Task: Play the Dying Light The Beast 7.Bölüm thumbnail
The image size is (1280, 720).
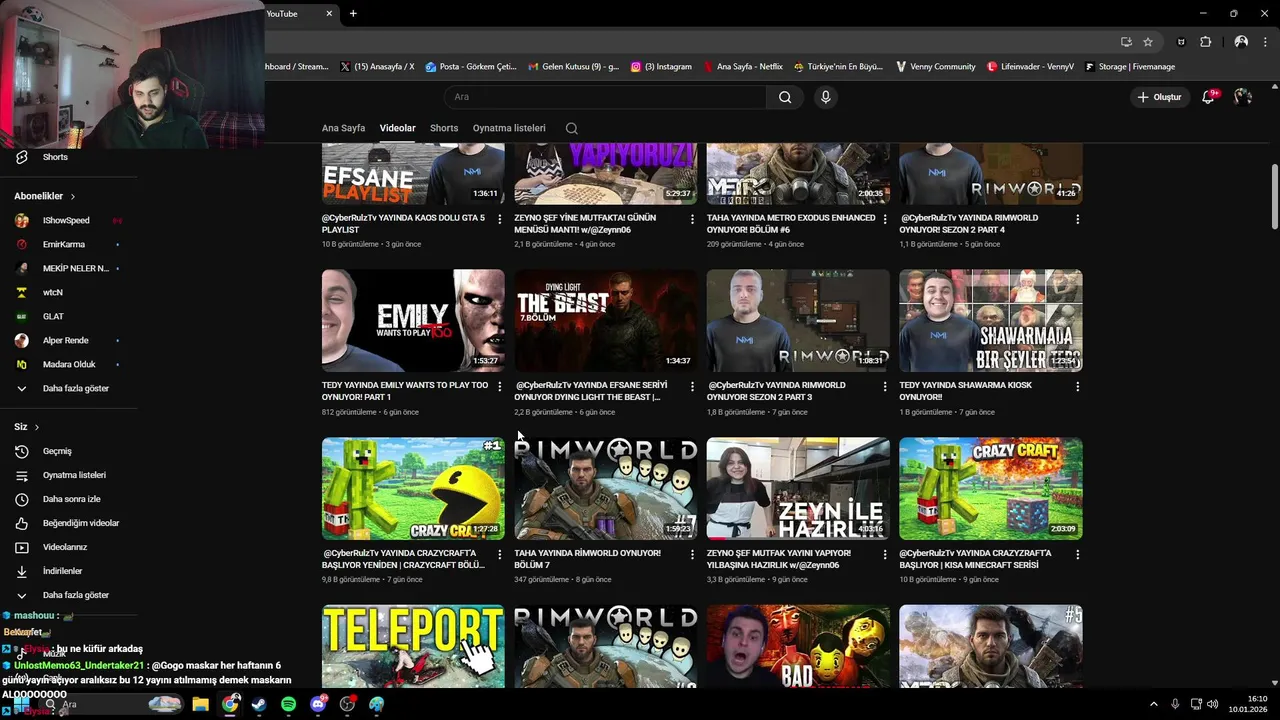Action: [x=606, y=320]
